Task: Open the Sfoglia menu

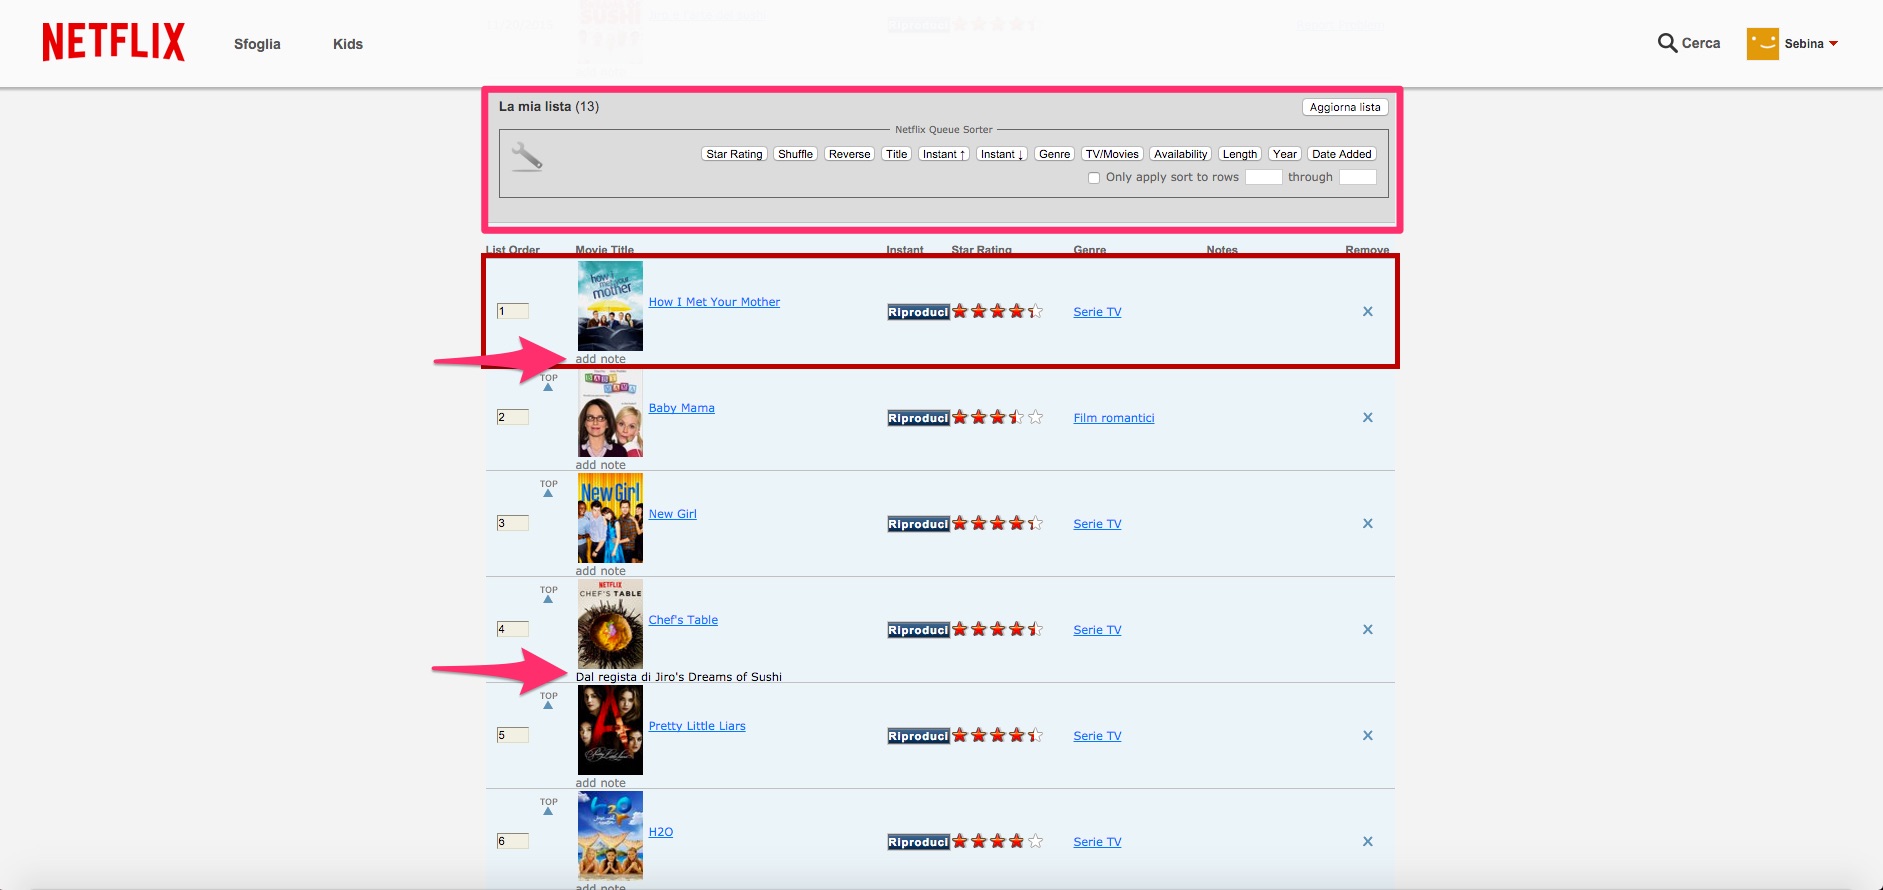Action: (x=257, y=44)
